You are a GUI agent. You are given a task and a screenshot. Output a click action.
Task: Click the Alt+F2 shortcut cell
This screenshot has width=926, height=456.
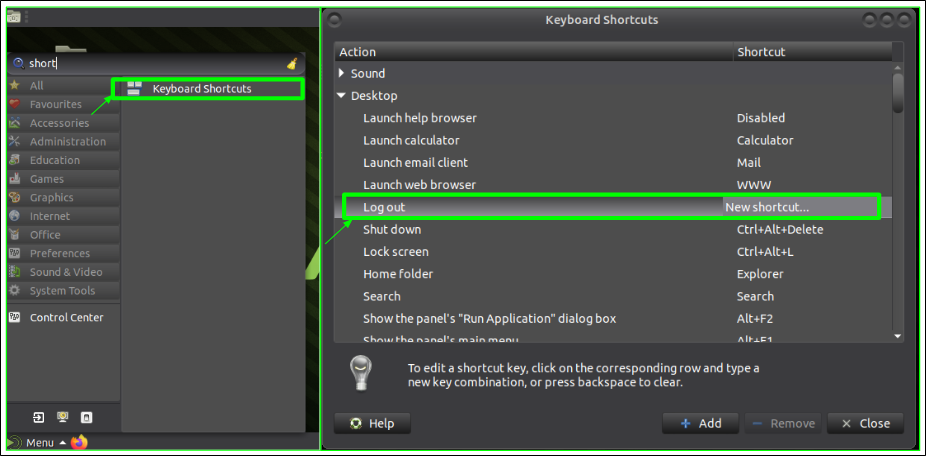755,319
